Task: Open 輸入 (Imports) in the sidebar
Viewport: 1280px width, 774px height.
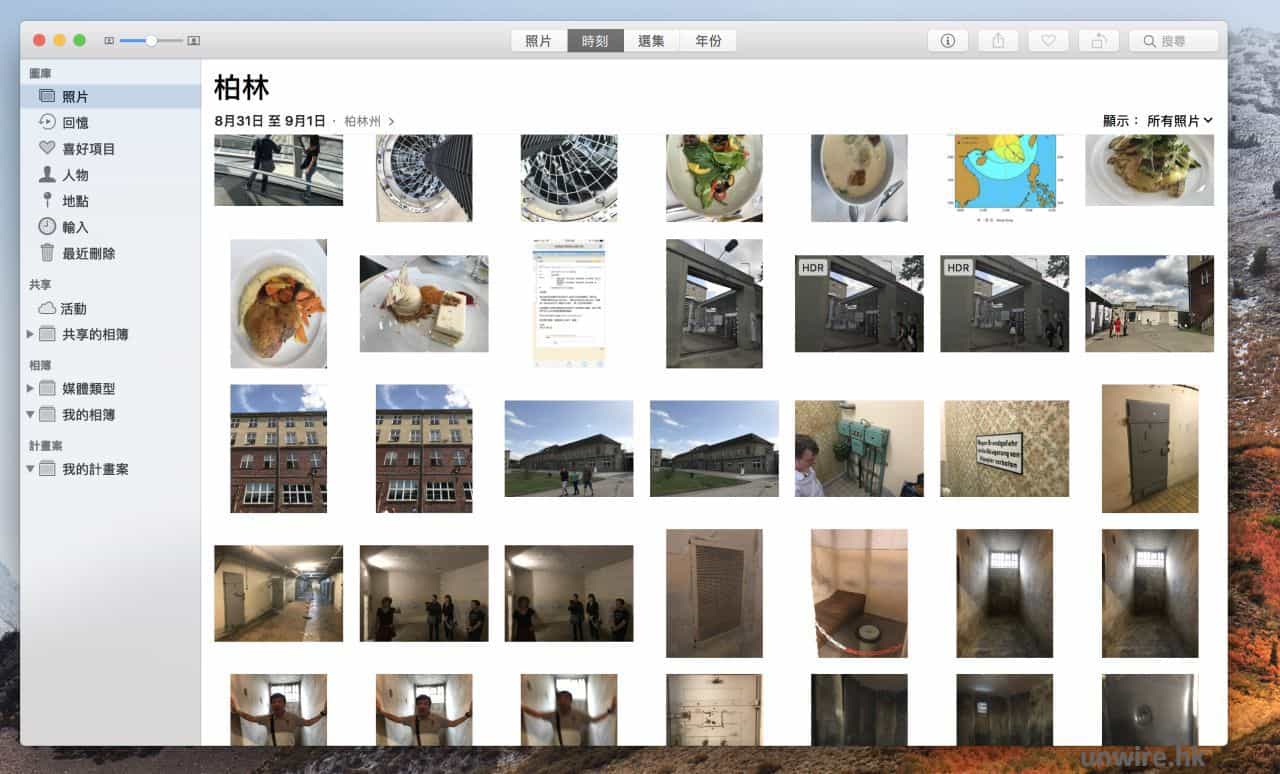Action: (75, 227)
